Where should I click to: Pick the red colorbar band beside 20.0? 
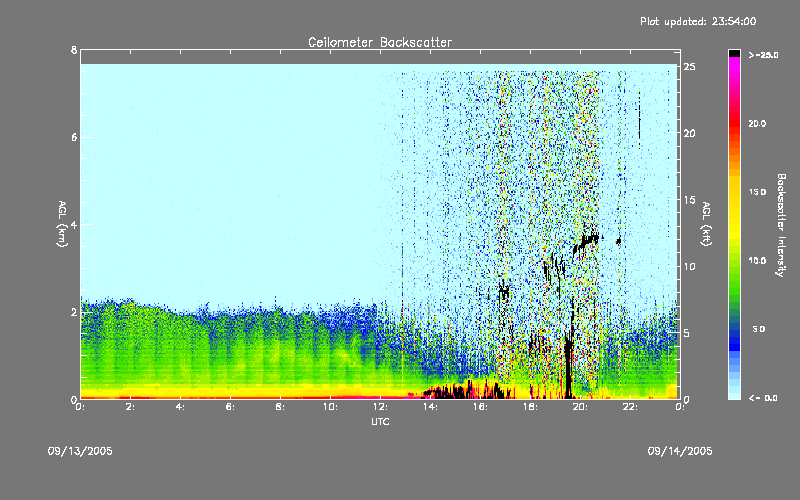pyautogui.click(x=734, y=124)
